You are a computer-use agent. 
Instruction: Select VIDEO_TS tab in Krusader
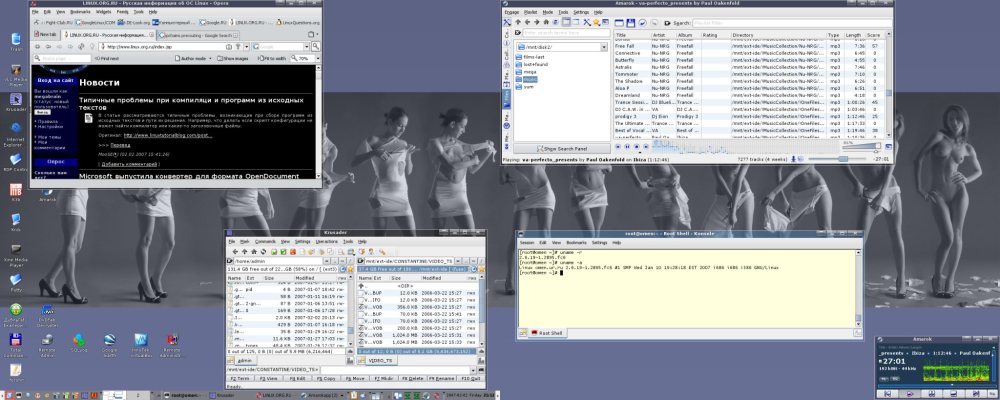(x=381, y=360)
